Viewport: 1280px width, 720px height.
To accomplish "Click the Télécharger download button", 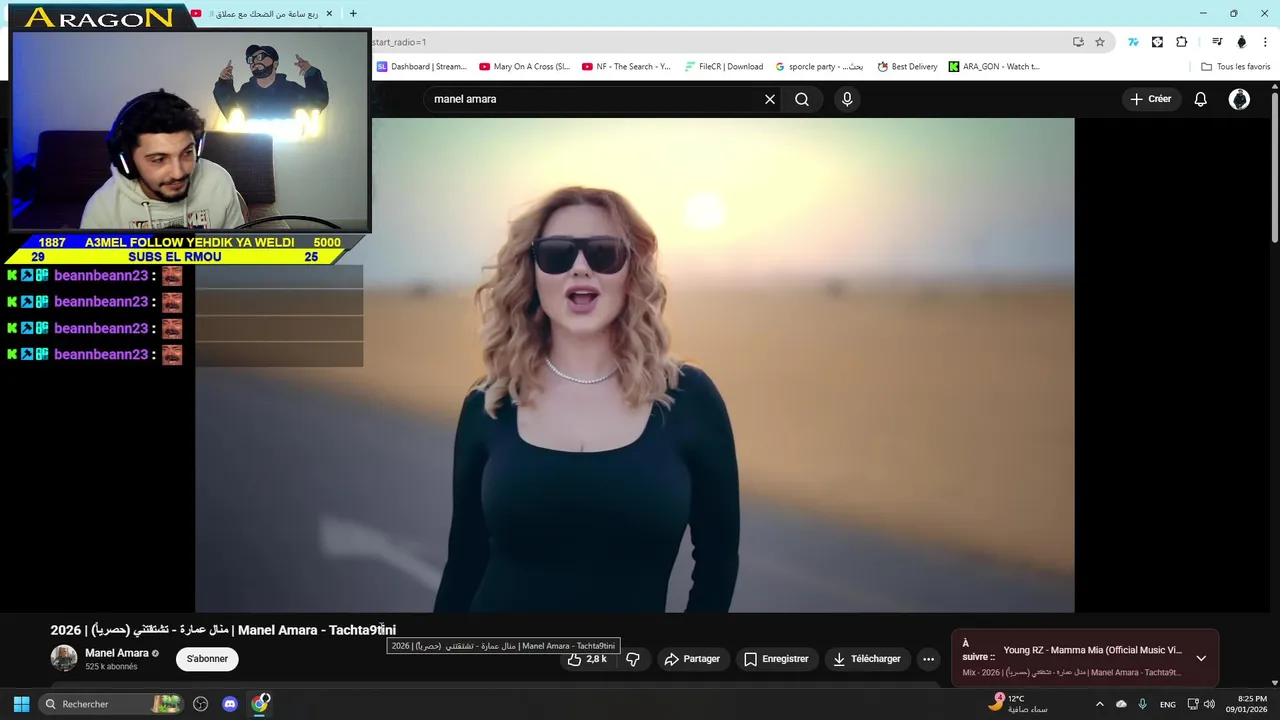I will coord(867,659).
